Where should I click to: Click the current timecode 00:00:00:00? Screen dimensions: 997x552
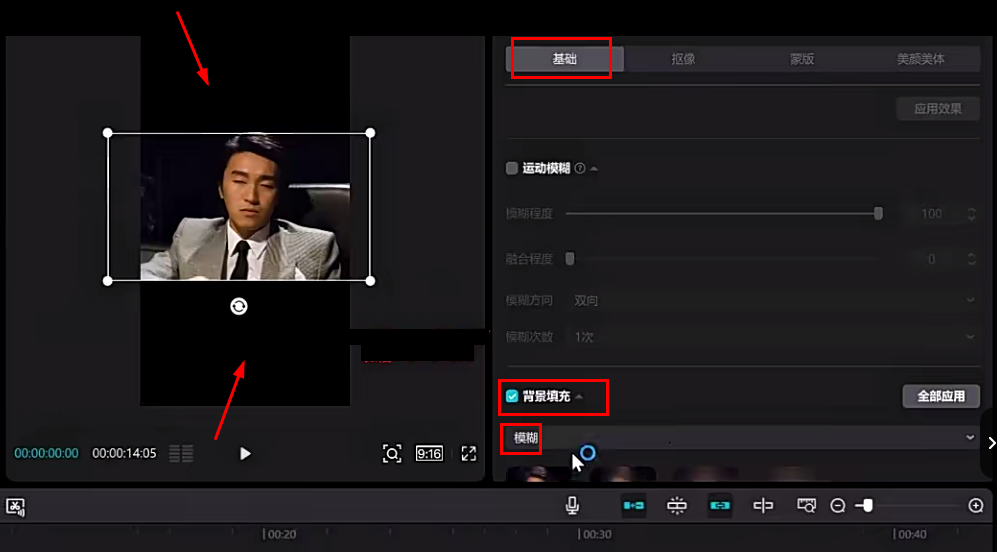coord(46,453)
